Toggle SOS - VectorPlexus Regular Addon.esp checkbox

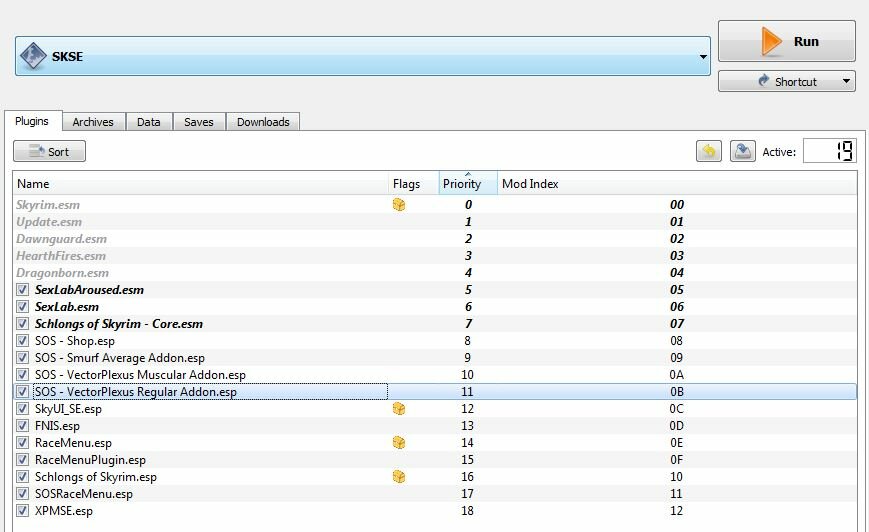coord(22,391)
